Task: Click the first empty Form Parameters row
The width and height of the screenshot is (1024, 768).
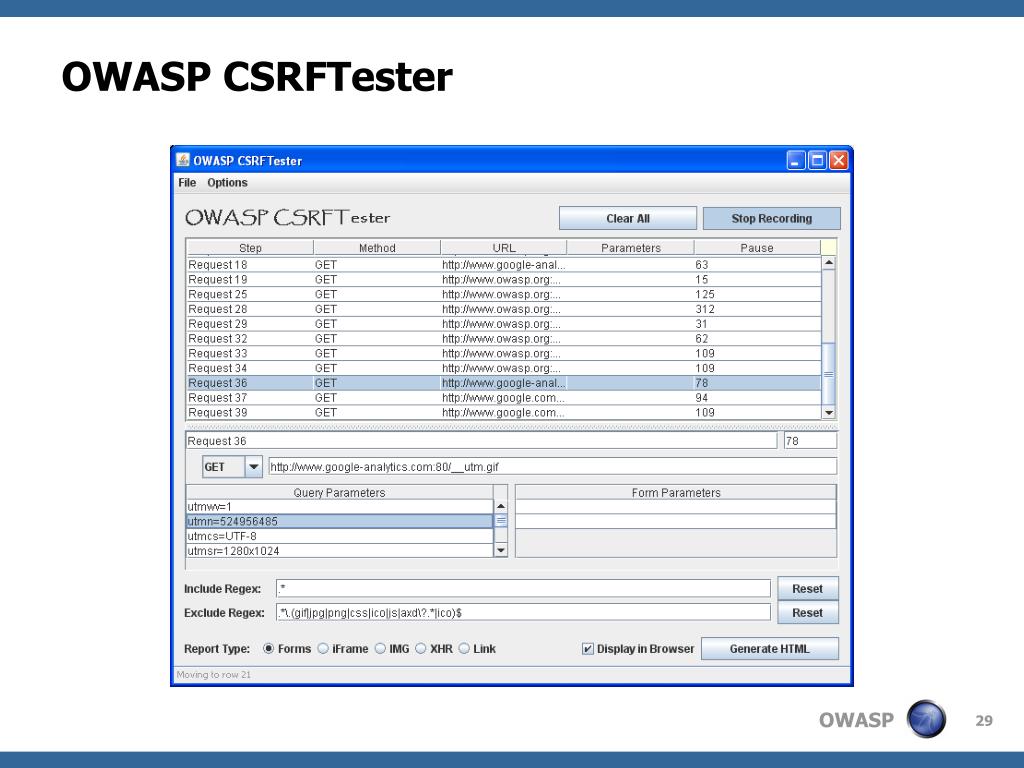Action: 676,507
